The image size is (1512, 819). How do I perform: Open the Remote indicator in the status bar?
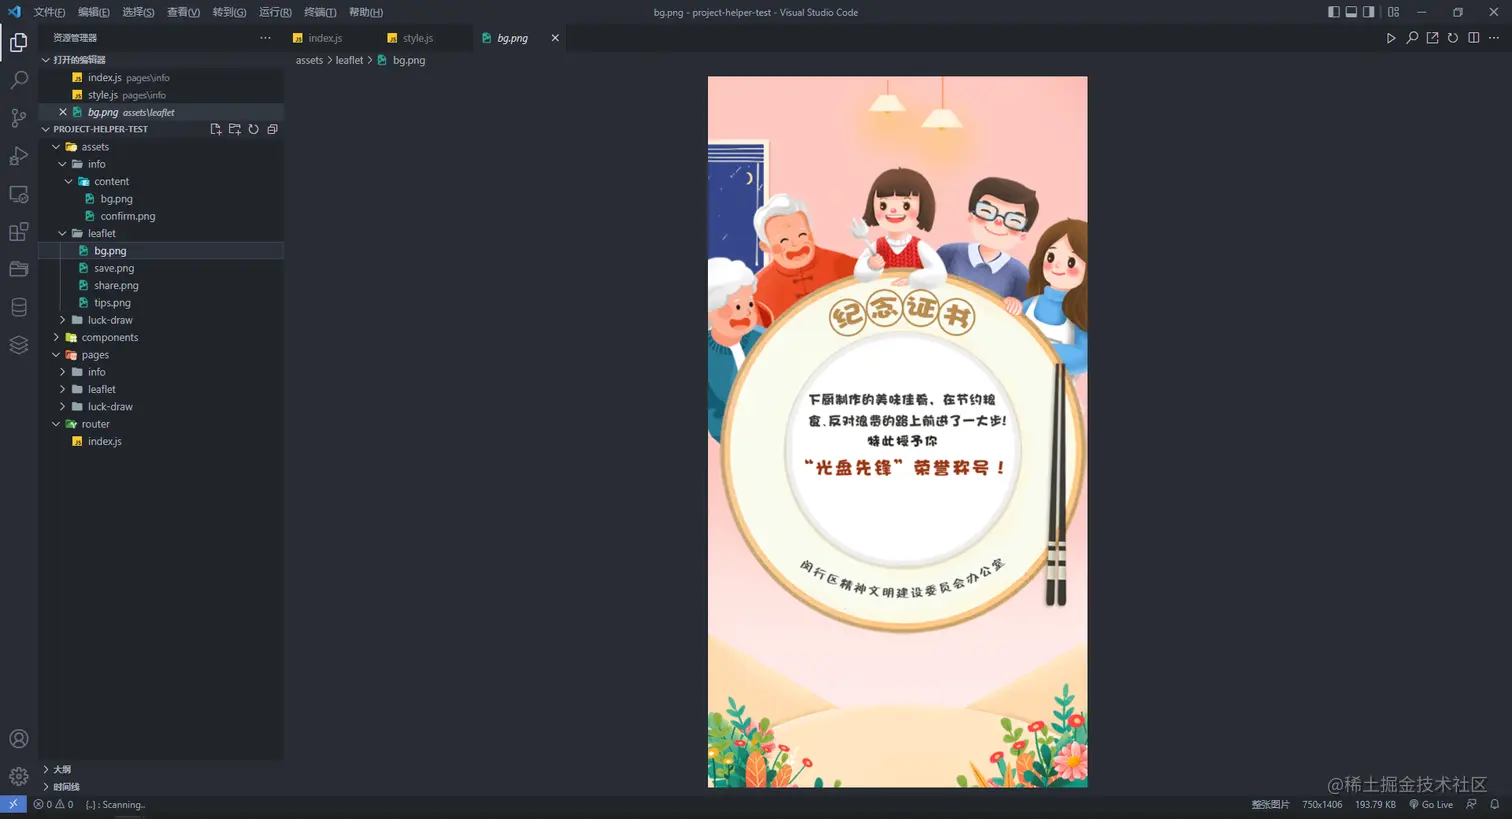coord(13,804)
